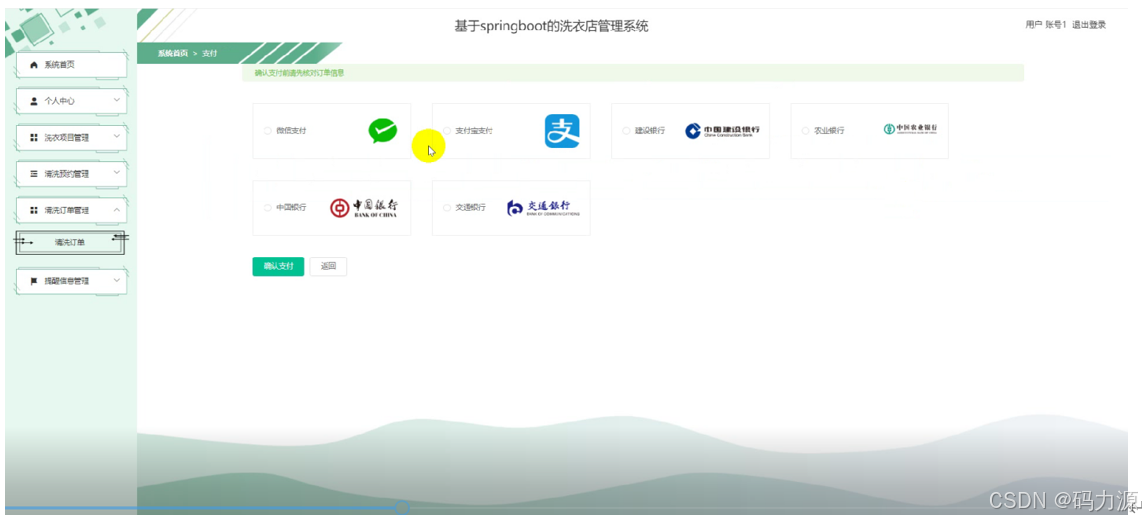Expand the 清洗预约管理 menu chevron
The height and width of the screenshot is (521, 1142).
[117, 173]
